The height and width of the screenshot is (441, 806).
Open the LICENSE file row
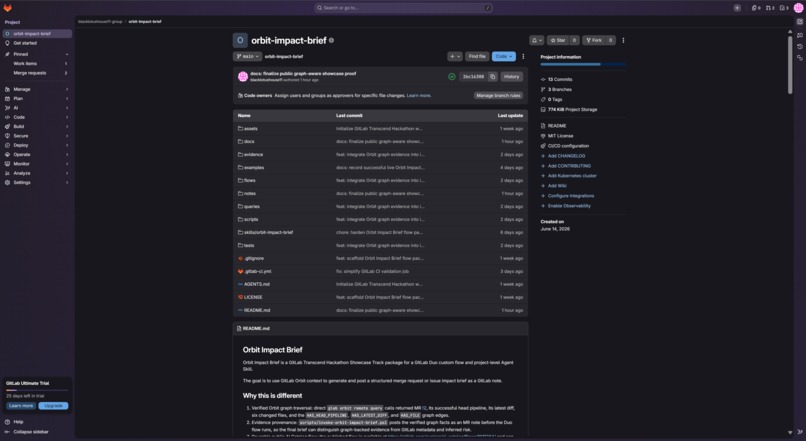tap(380, 297)
